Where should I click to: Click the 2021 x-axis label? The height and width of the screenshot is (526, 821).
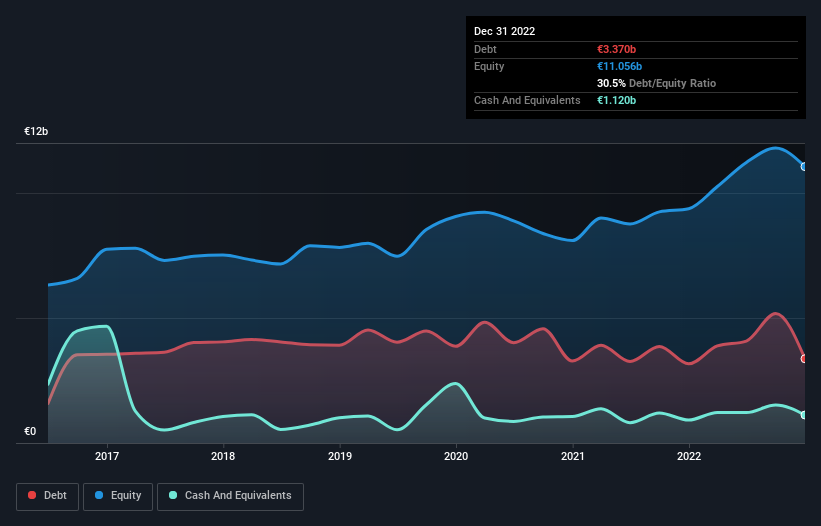pos(573,456)
